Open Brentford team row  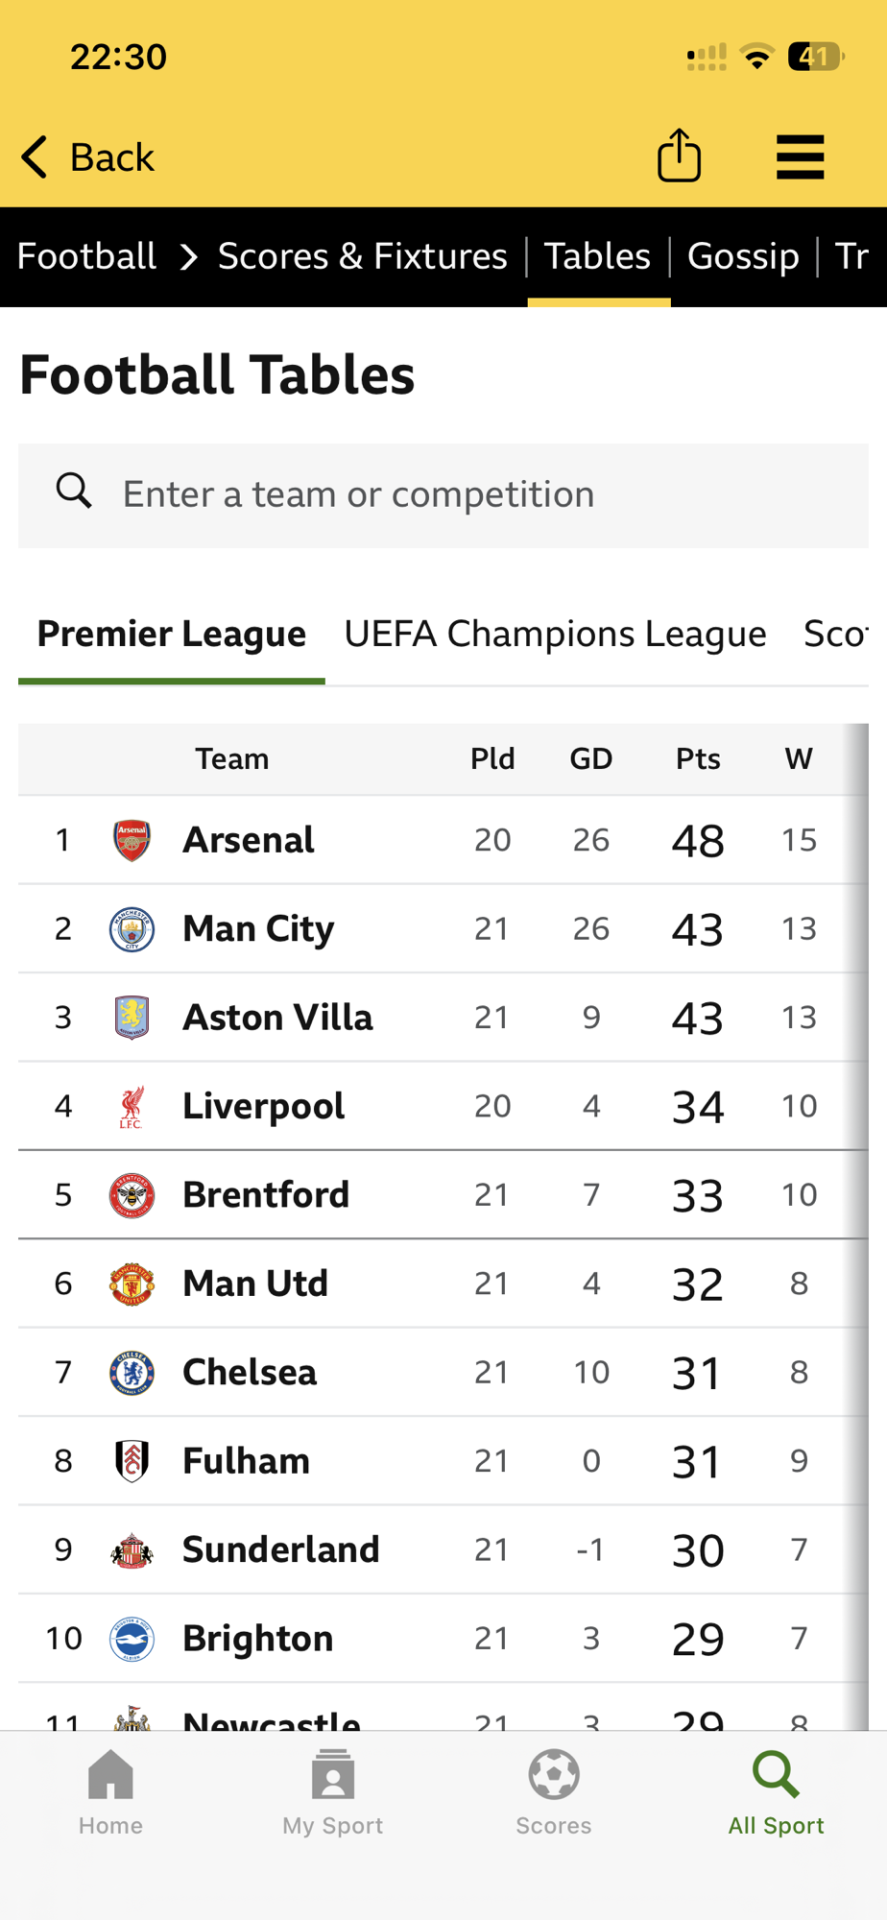[265, 1195]
